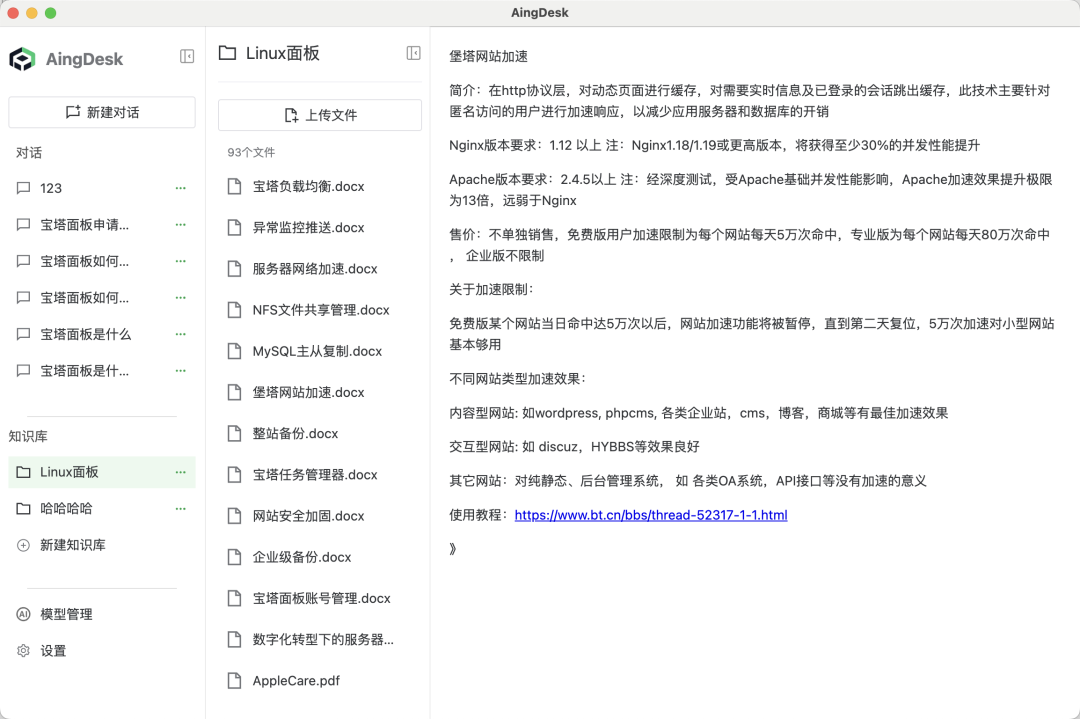Open file 网站安全加固.docx
The width and height of the screenshot is (1080, 719).
[x=320, y=516]
